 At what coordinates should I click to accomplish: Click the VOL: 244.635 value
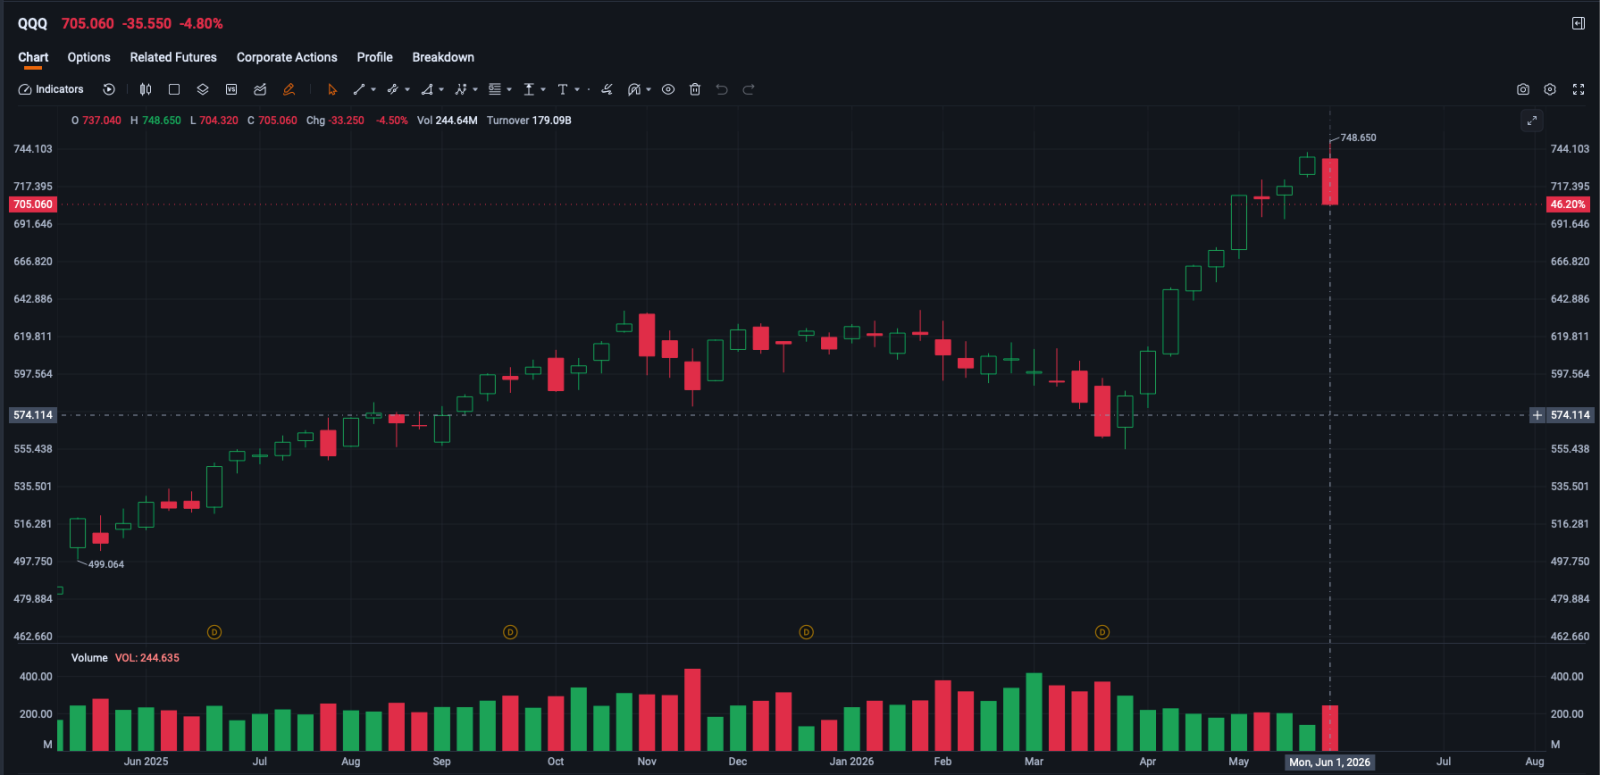147,658
